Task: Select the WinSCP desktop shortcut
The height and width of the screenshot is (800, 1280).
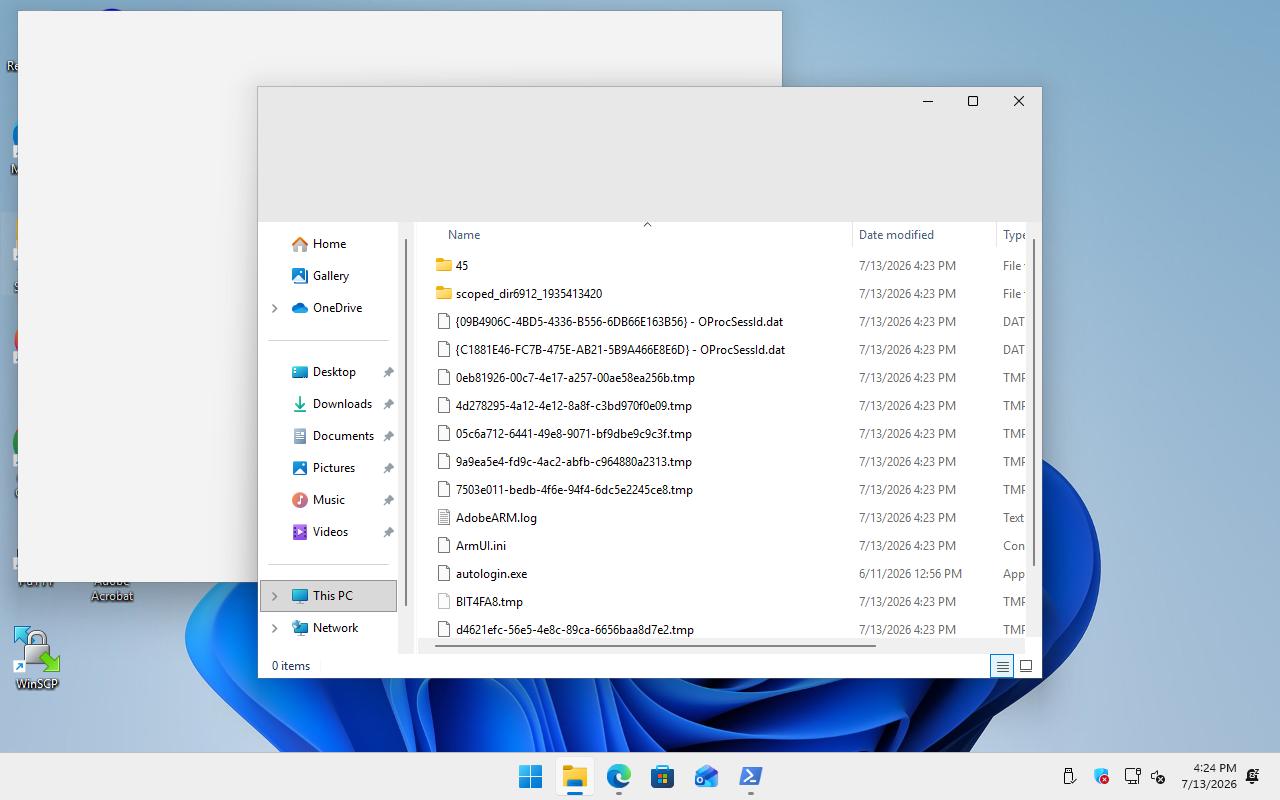Action: (37, 658)
